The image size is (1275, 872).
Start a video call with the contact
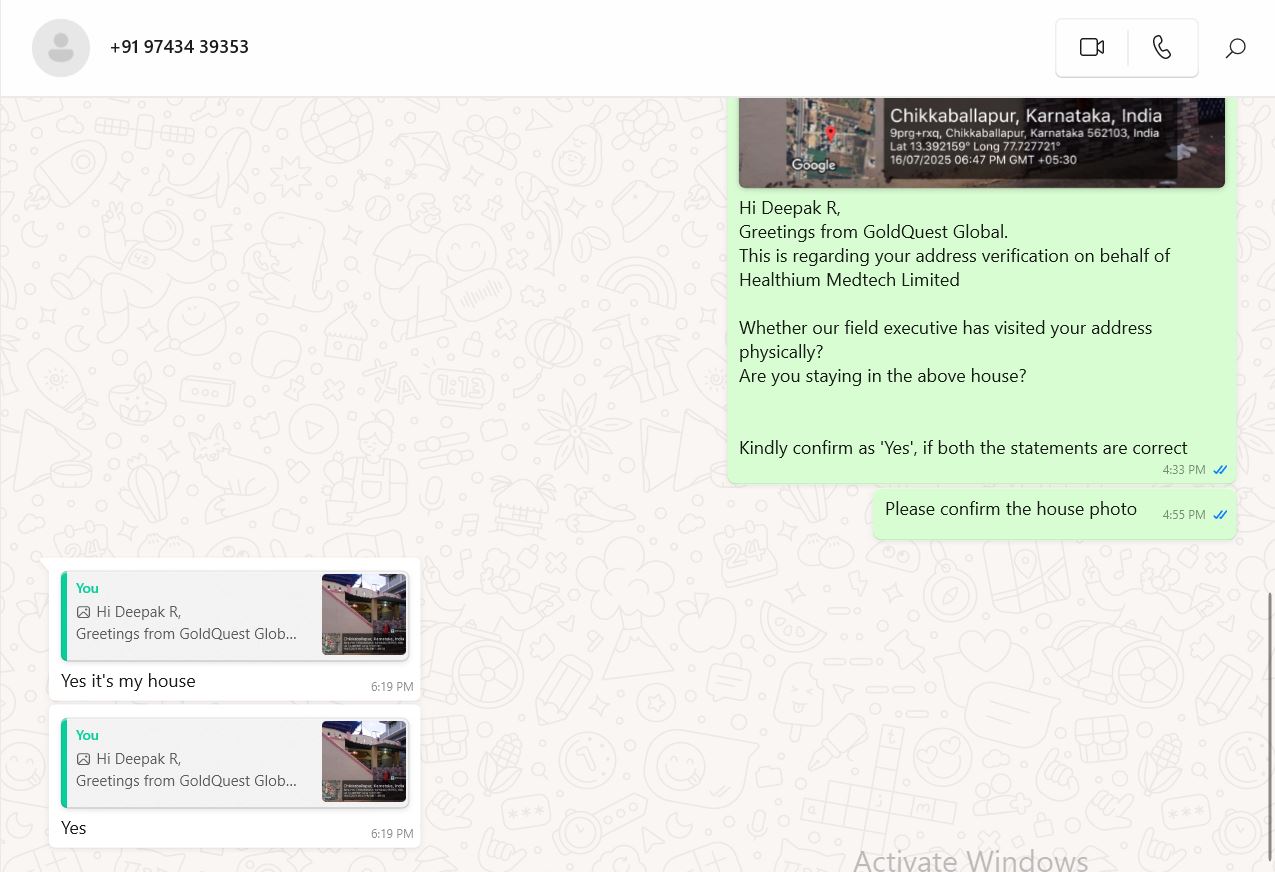pos(1091,48)
